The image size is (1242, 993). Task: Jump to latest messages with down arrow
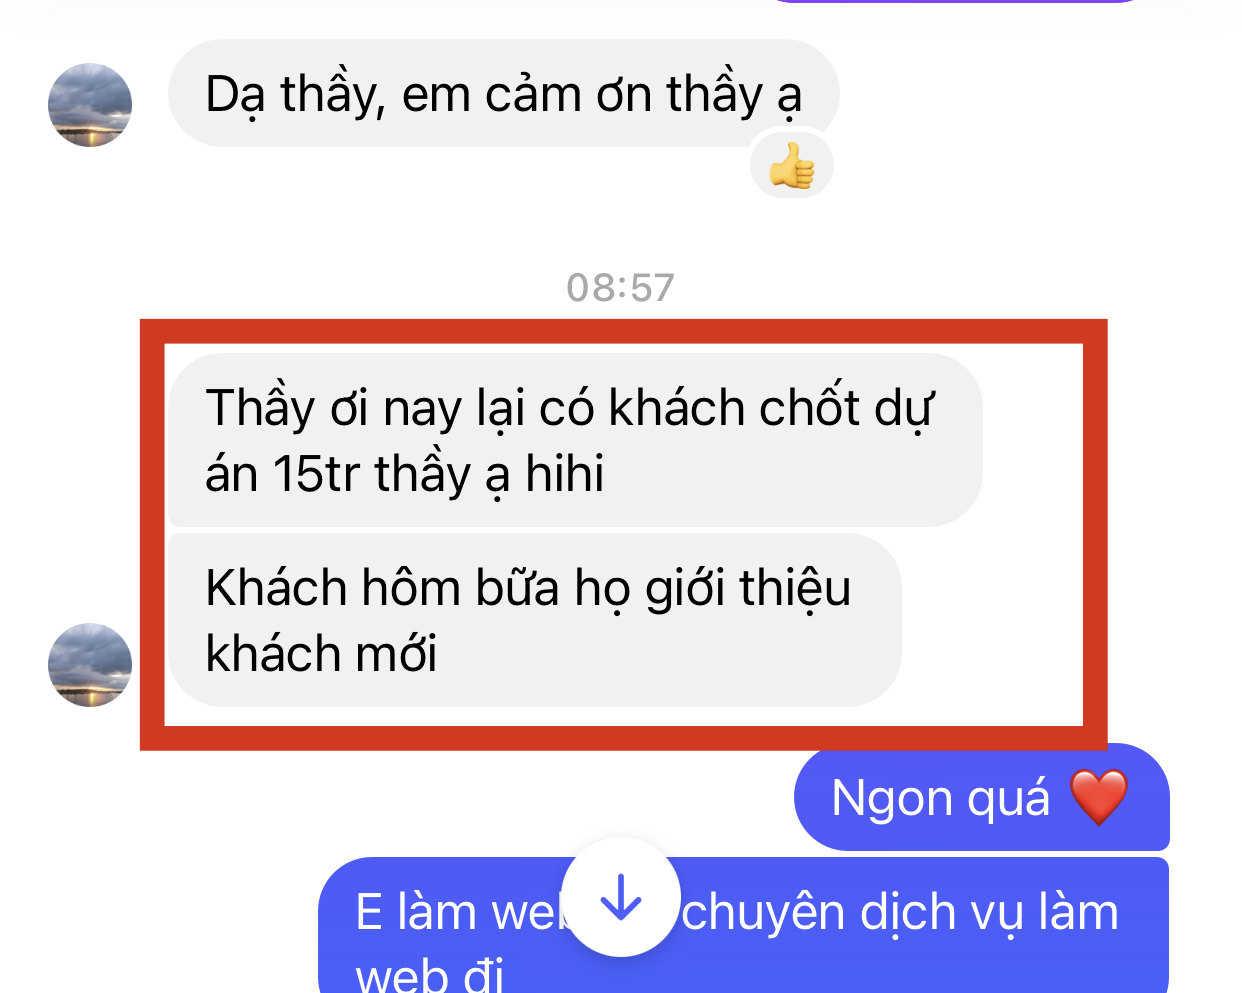coord(621,897)
